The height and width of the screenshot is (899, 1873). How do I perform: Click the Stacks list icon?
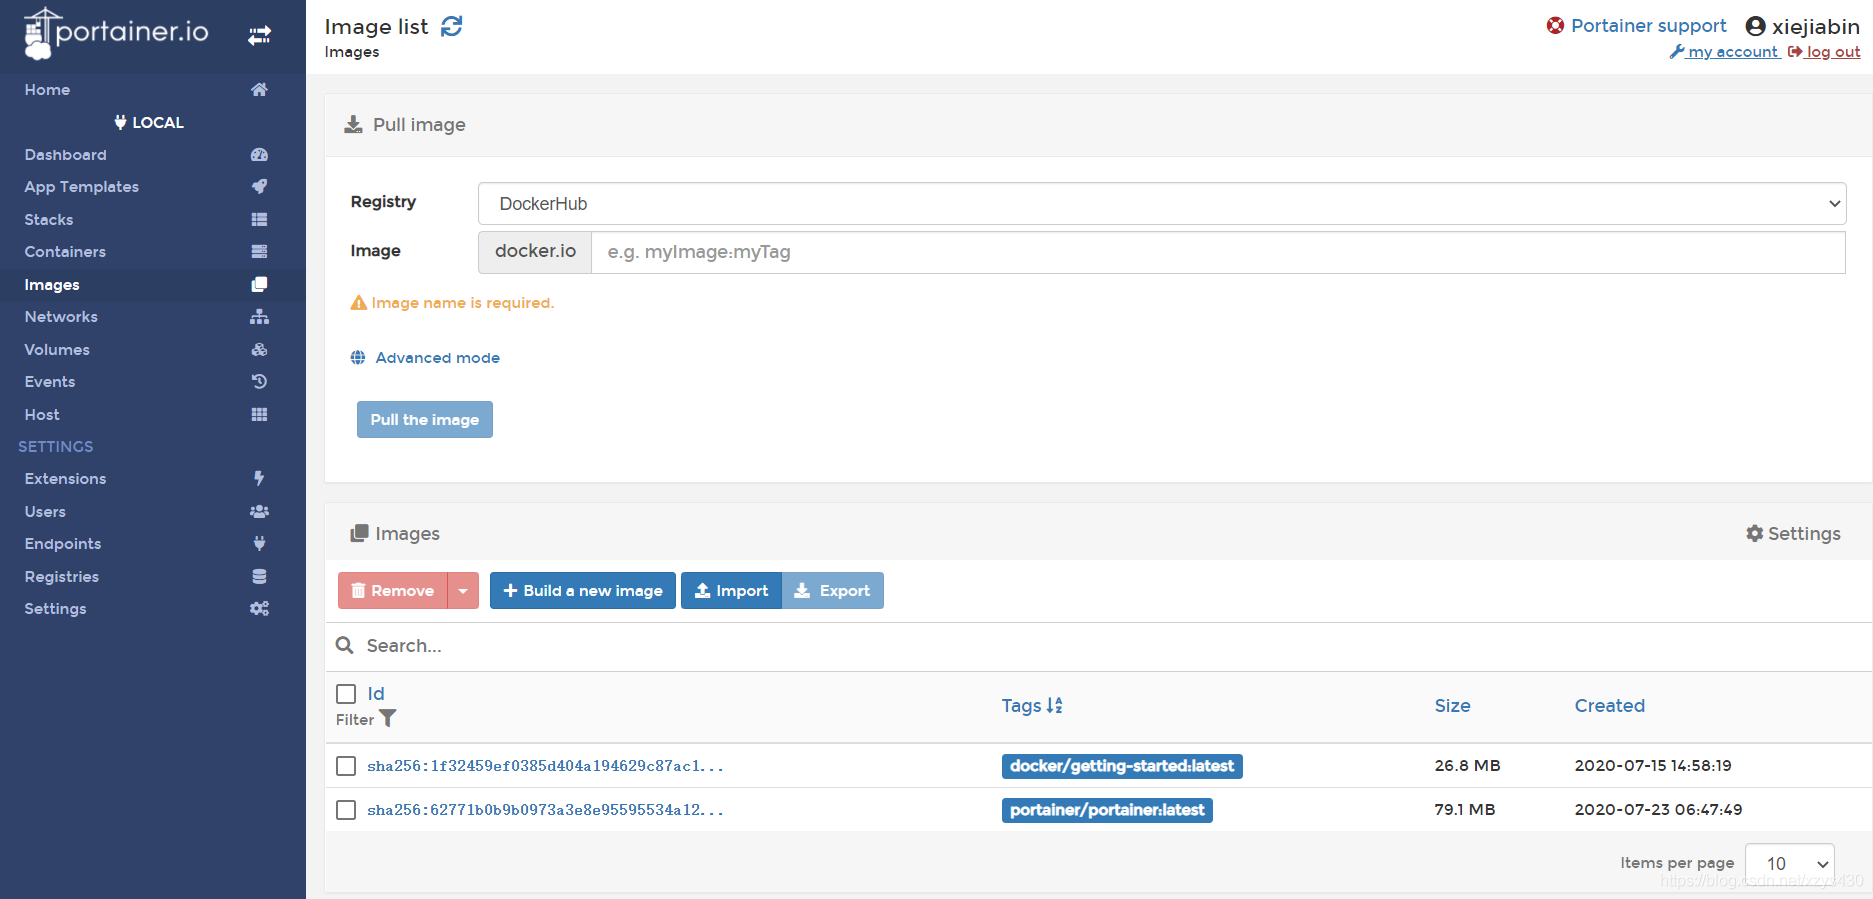pyautogui.click(x=259, y=220)
